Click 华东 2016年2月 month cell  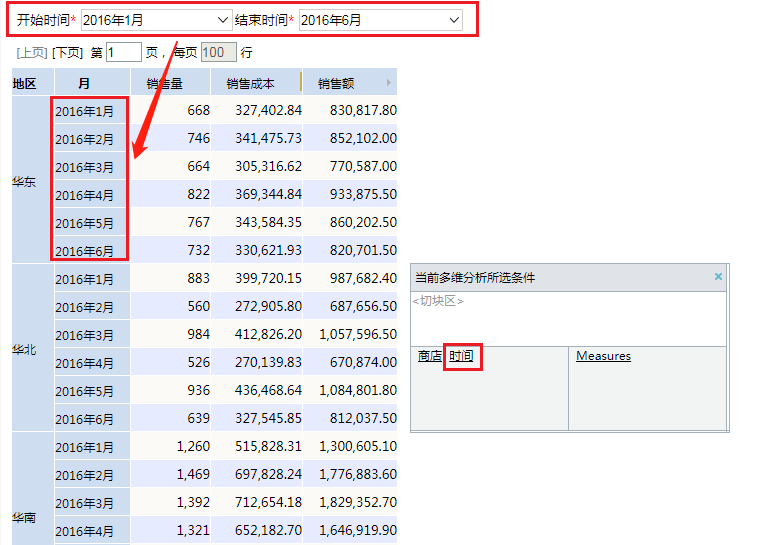[92, 138]
